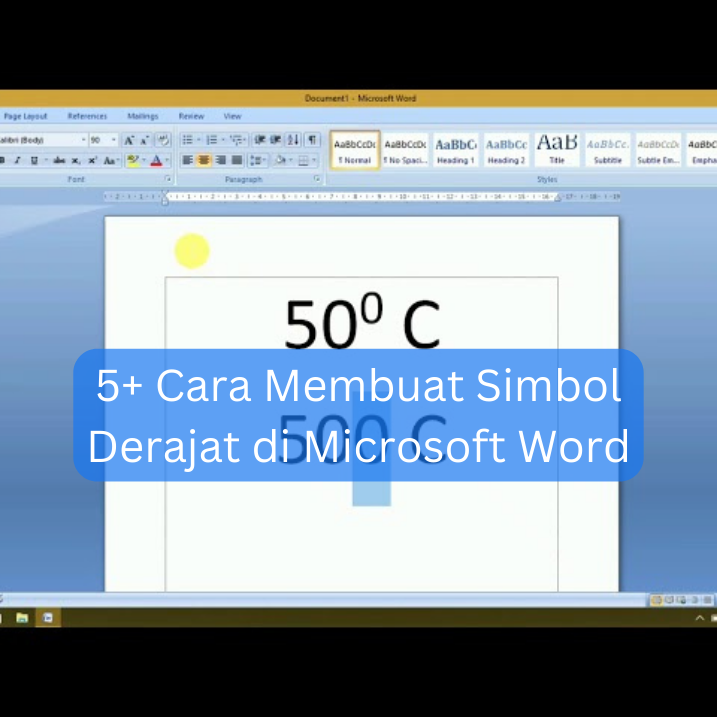Apply the Subtle Emphasis style
Viewport: 717px width, 717px height.
[658, 151]
